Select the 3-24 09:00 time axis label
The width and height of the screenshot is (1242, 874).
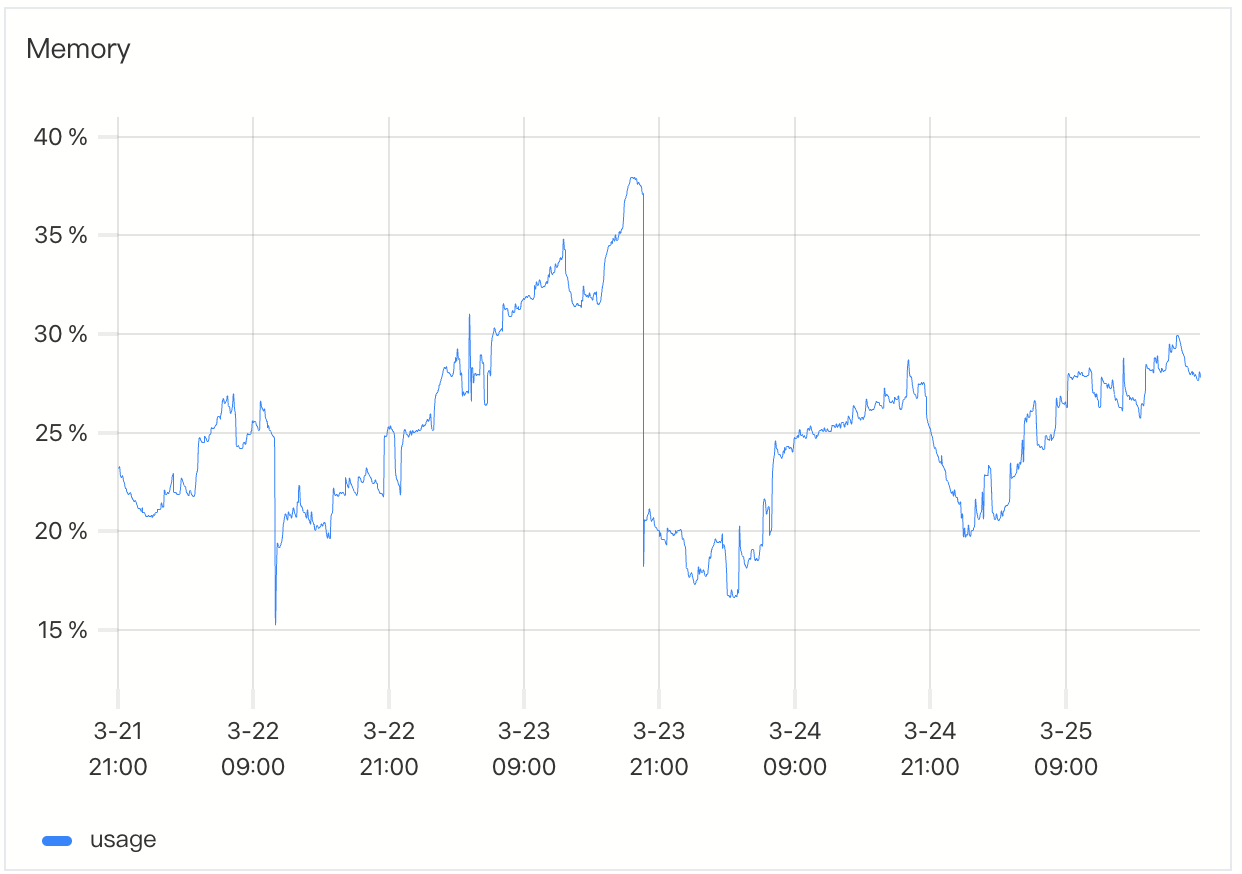tap(794, 749)
